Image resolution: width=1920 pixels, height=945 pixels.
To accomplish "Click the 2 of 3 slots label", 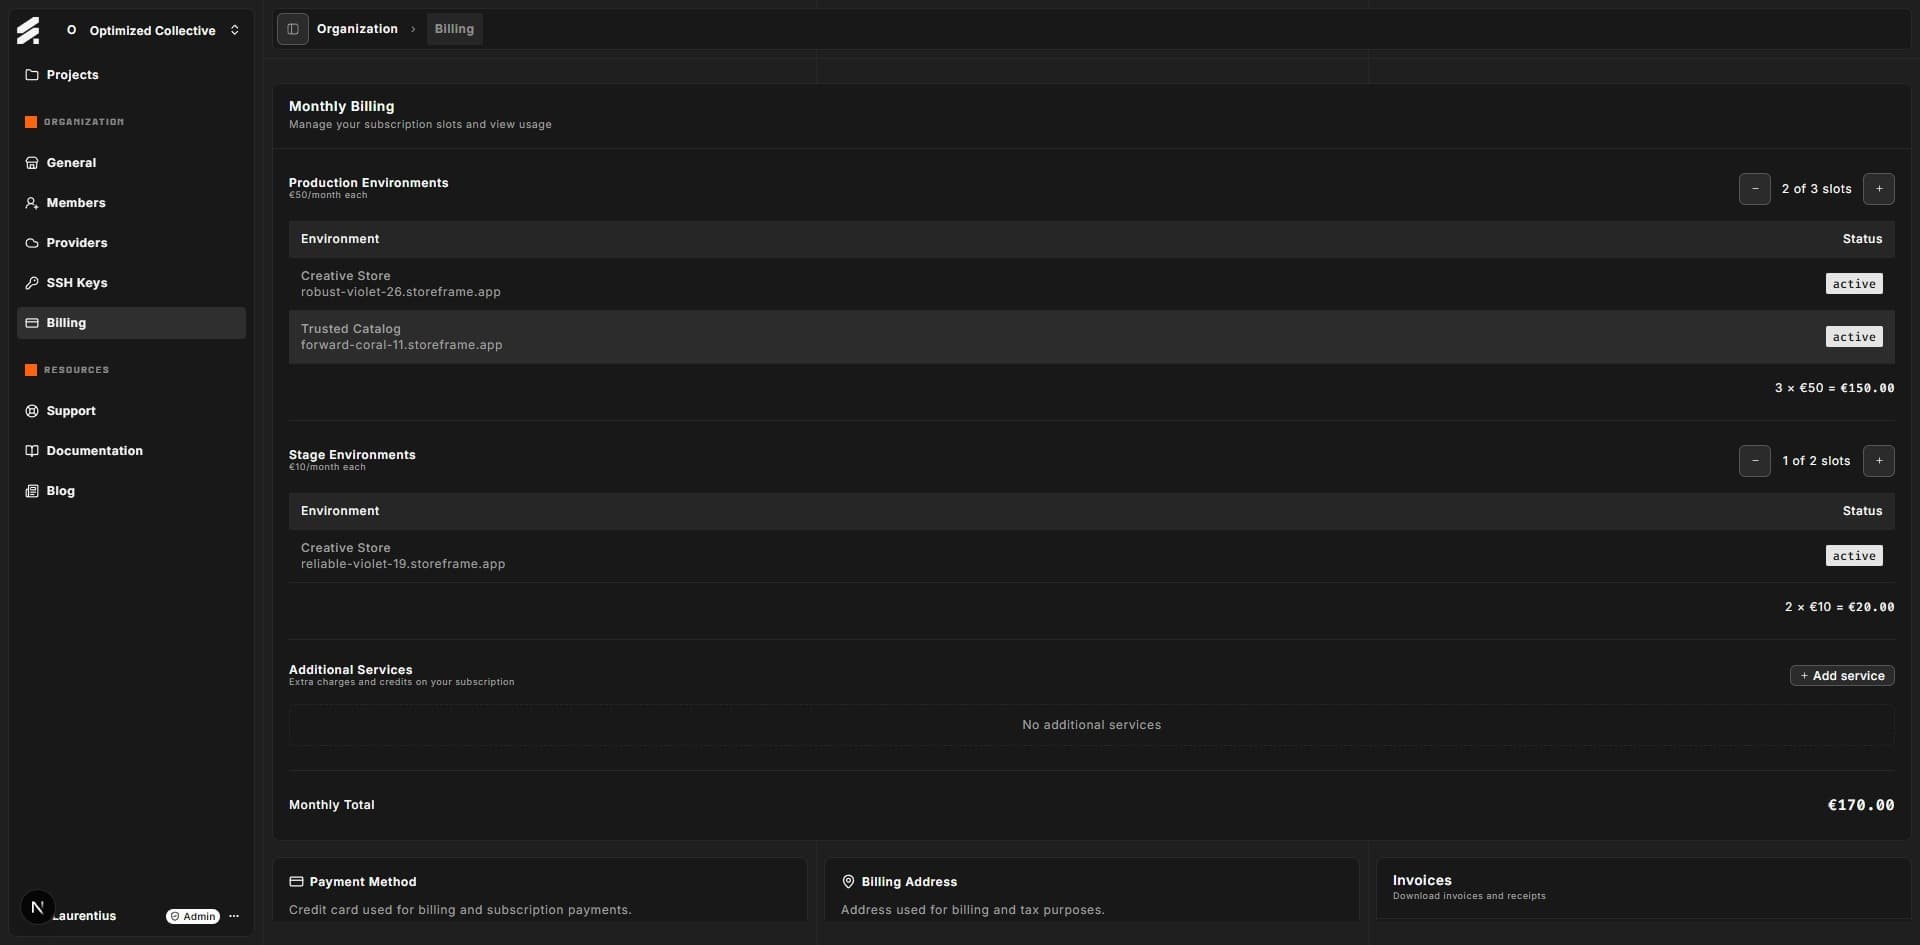I will [x=1816, y=189].
